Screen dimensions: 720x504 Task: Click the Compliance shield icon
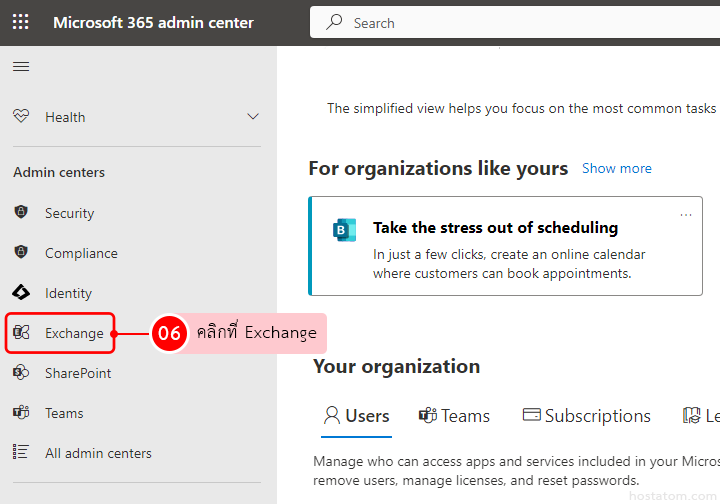pyautogui.click(x=21, y=252)
